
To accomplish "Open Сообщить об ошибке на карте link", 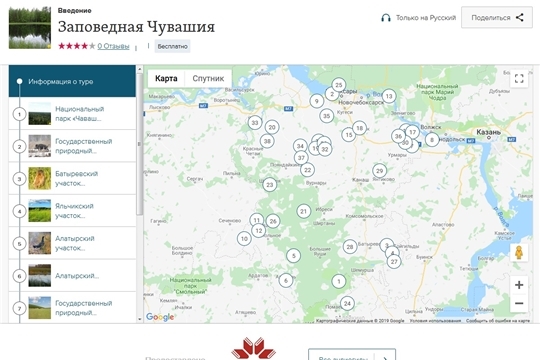I will pyautogui.click(x=498, y=321).
